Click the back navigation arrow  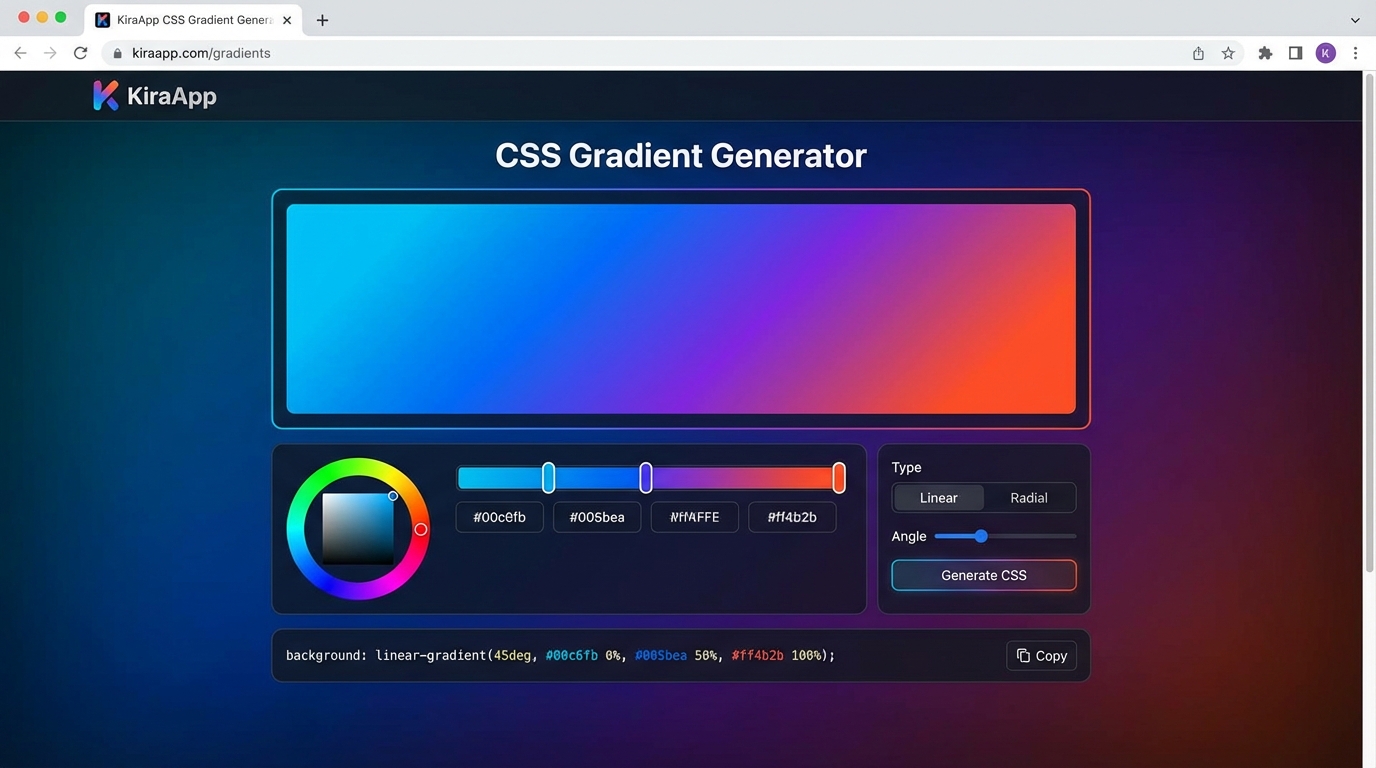(x=20, y=53)
